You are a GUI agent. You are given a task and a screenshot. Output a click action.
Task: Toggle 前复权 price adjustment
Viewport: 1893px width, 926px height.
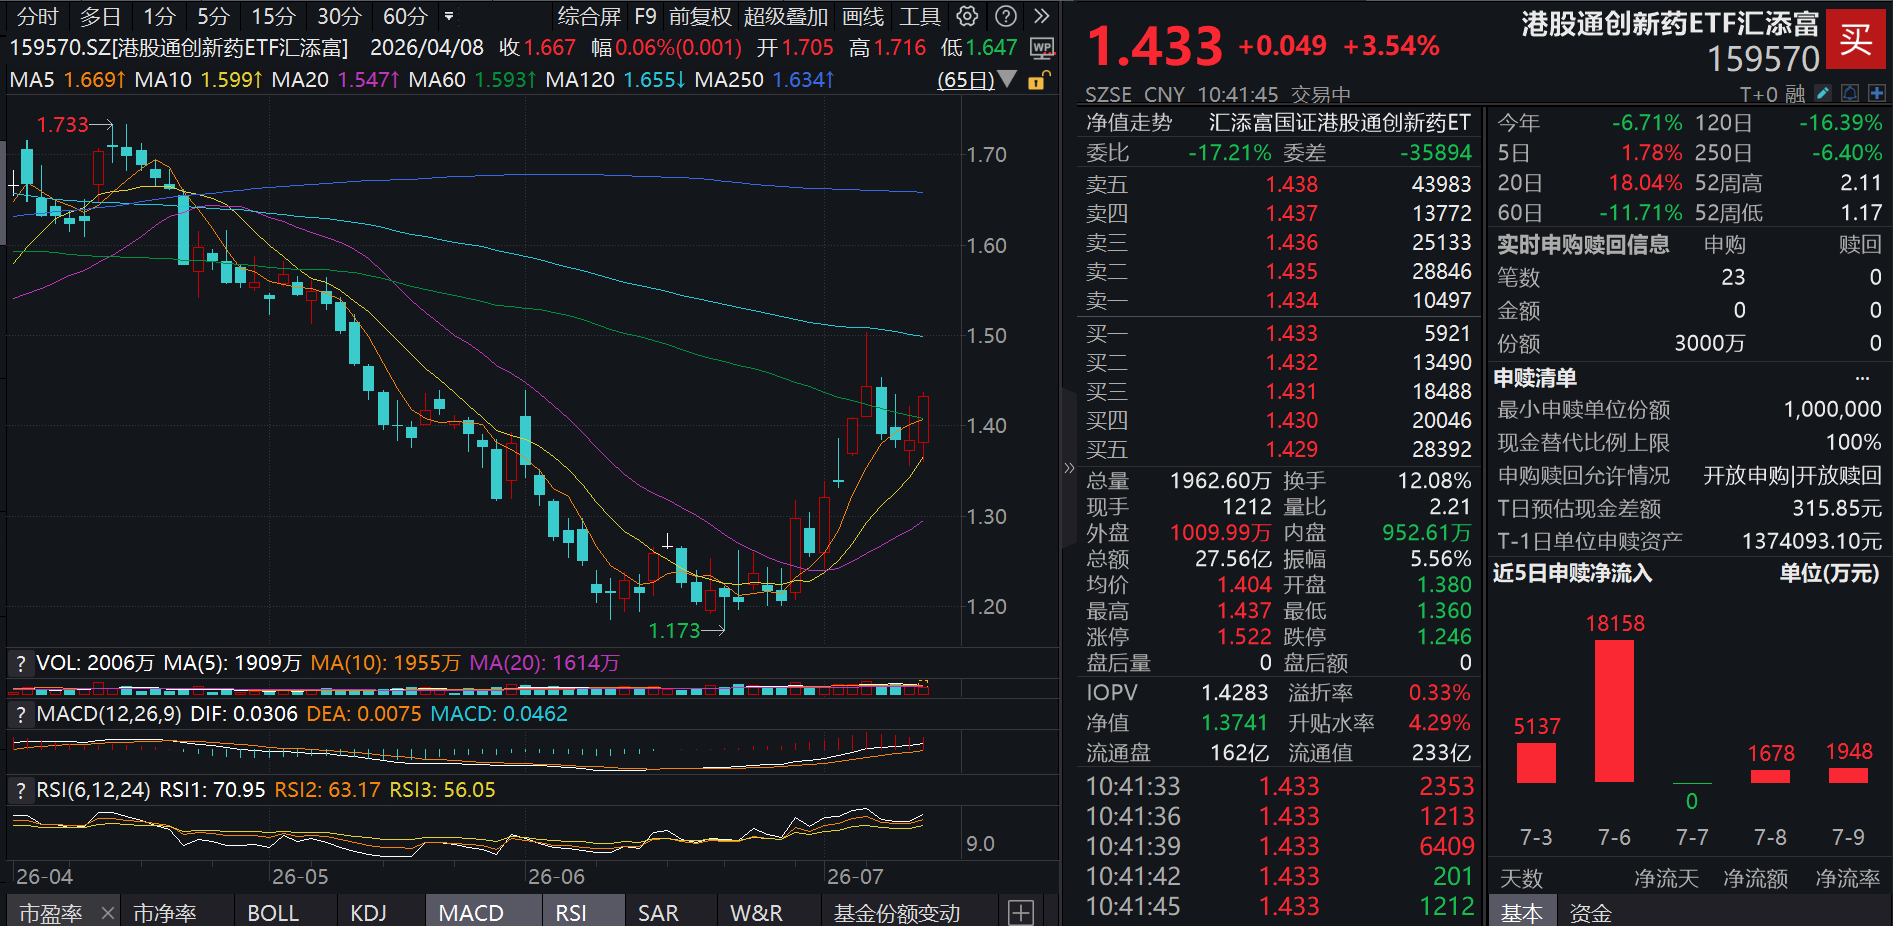click(700, 16)
